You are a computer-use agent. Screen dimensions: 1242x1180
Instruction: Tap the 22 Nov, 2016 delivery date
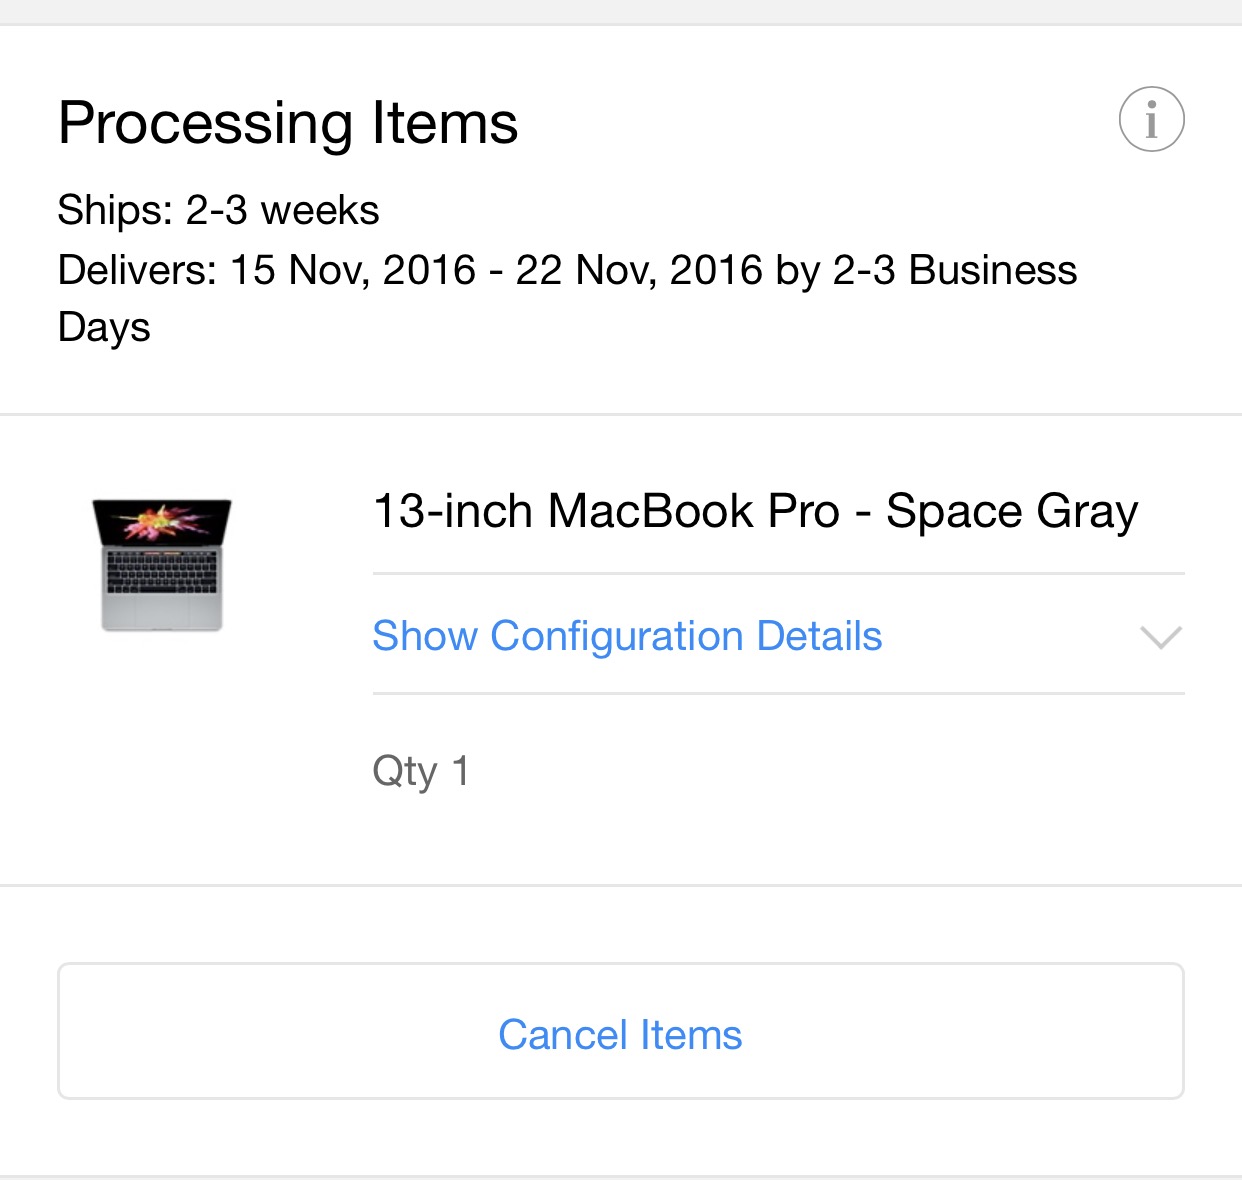pyautogui.click(x=639, y=270)
